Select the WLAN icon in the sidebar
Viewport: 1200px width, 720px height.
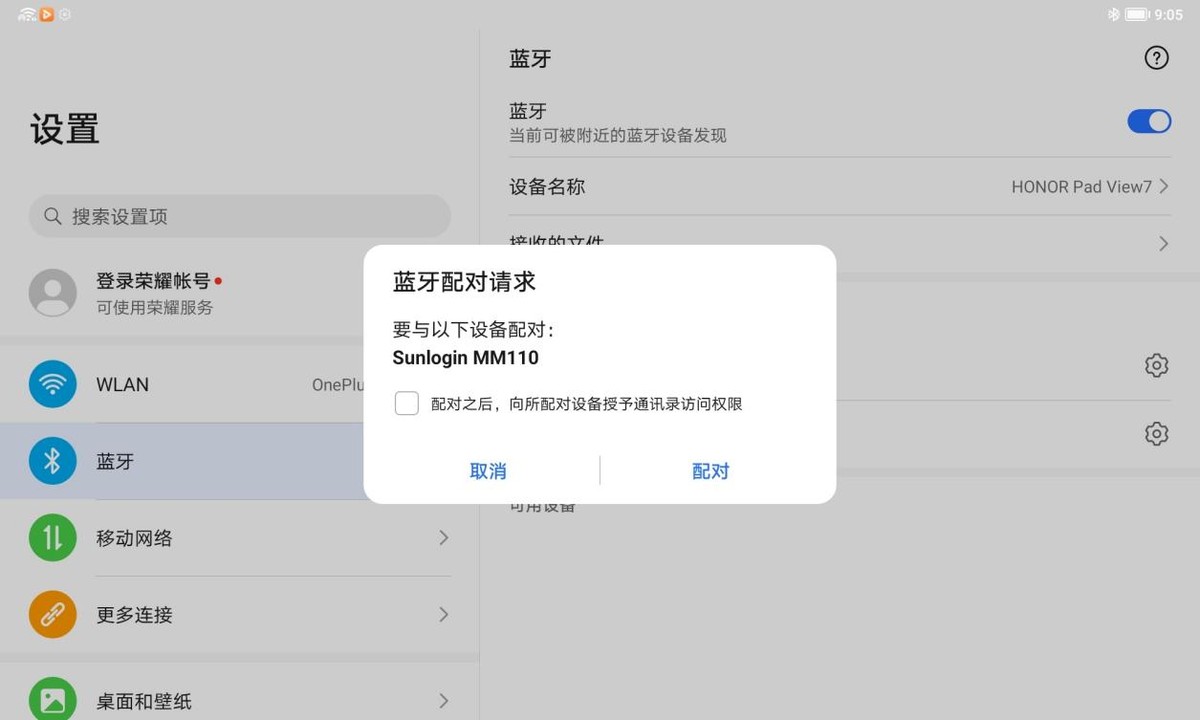click(x=52, y=384)
